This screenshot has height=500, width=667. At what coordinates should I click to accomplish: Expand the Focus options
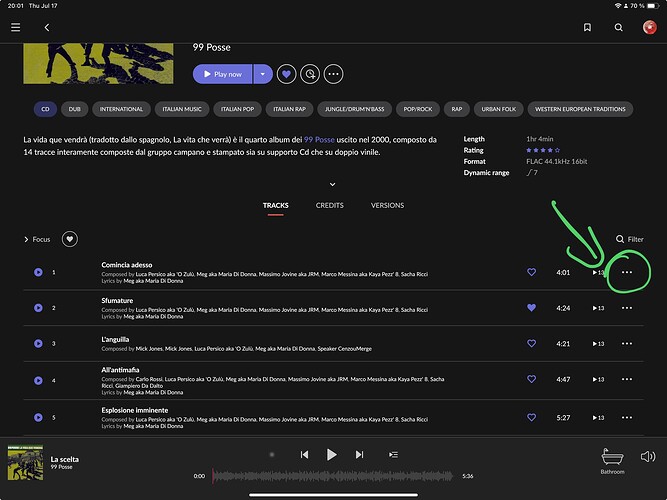pos(37,240)
